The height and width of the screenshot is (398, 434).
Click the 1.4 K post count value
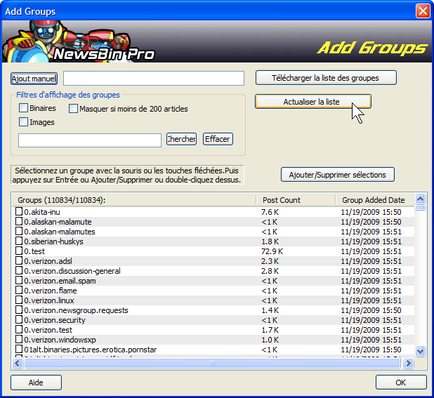point(270,310)
